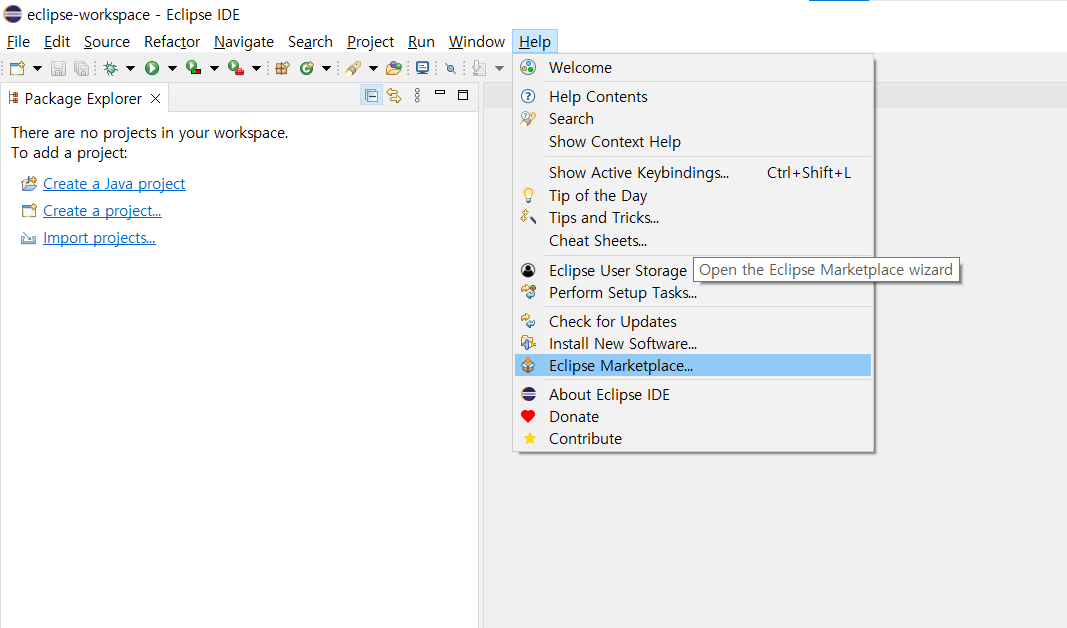The height and width of the screenshot is (628, 1067).
Task: Open the New wizard dropdown arrow
Action: [x=37, y=68]
